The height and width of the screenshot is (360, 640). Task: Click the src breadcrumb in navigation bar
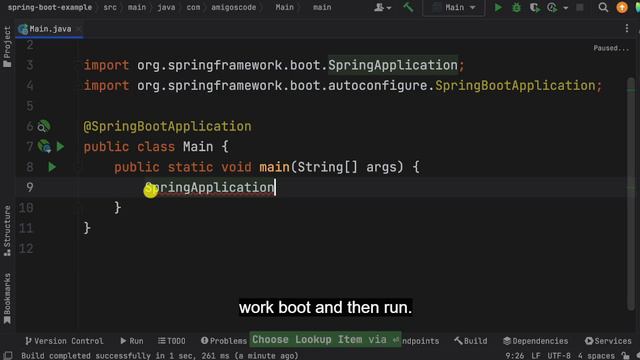point(110,7)
